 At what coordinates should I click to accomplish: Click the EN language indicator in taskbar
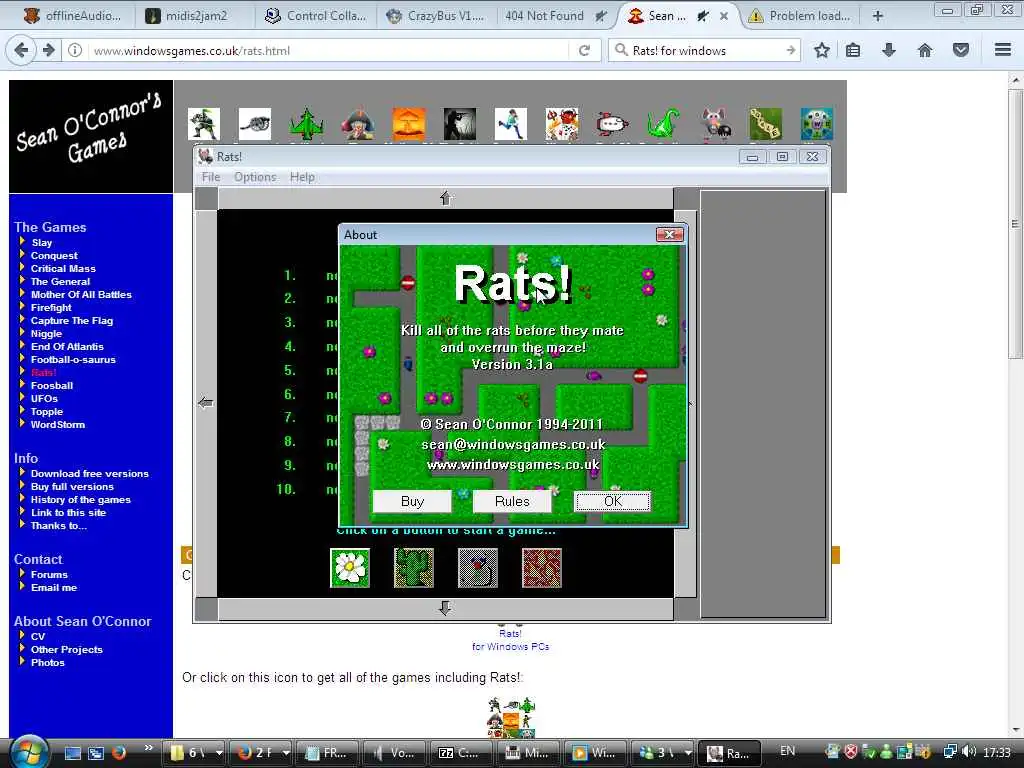pos(788,751)
